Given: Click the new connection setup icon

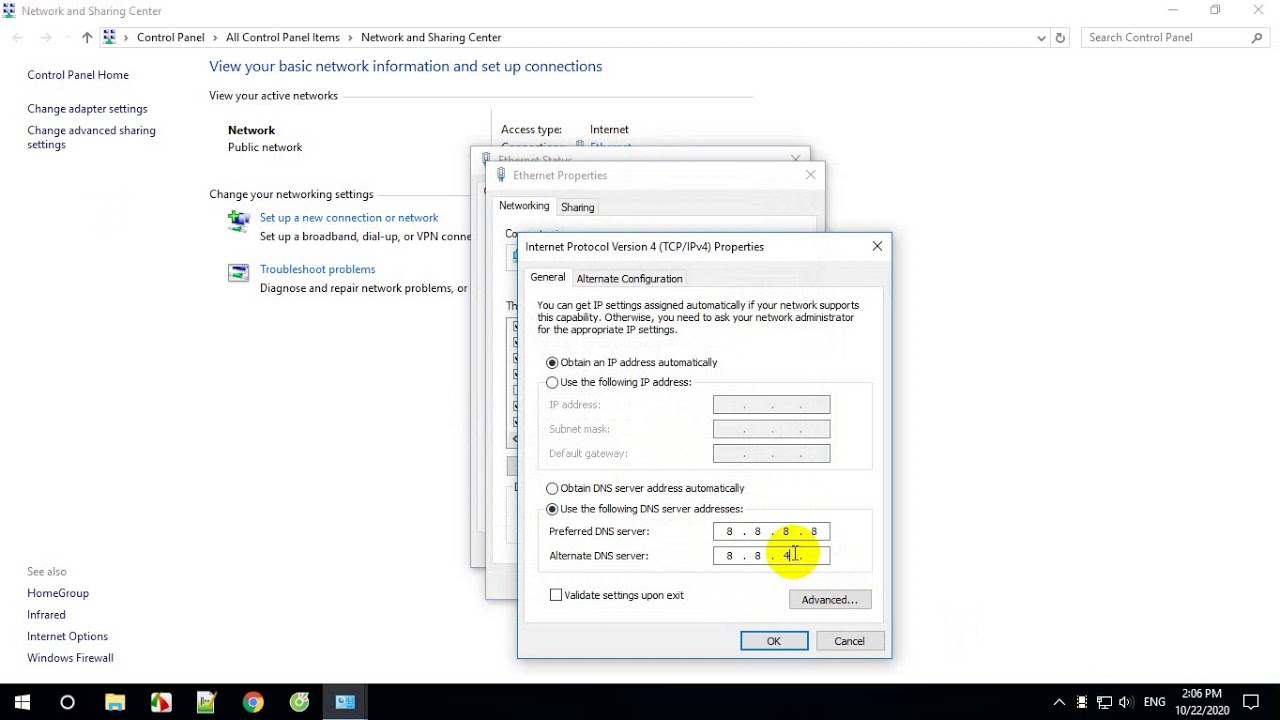Looking at the screenshot, I should click(x=238, y=221).
